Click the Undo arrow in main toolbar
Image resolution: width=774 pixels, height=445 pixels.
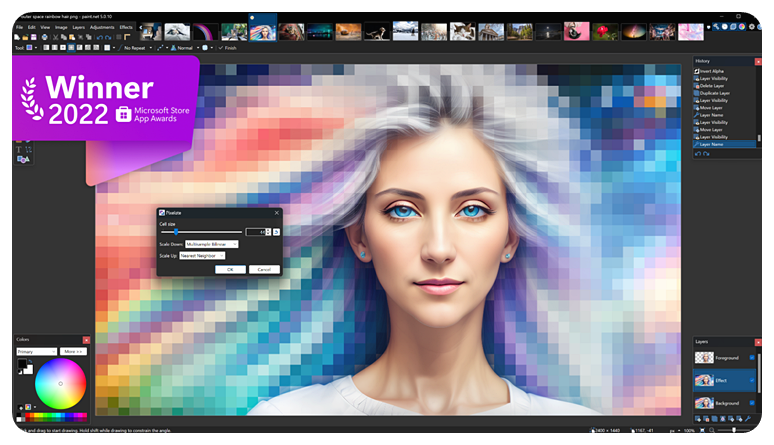(x=100, y=37)
